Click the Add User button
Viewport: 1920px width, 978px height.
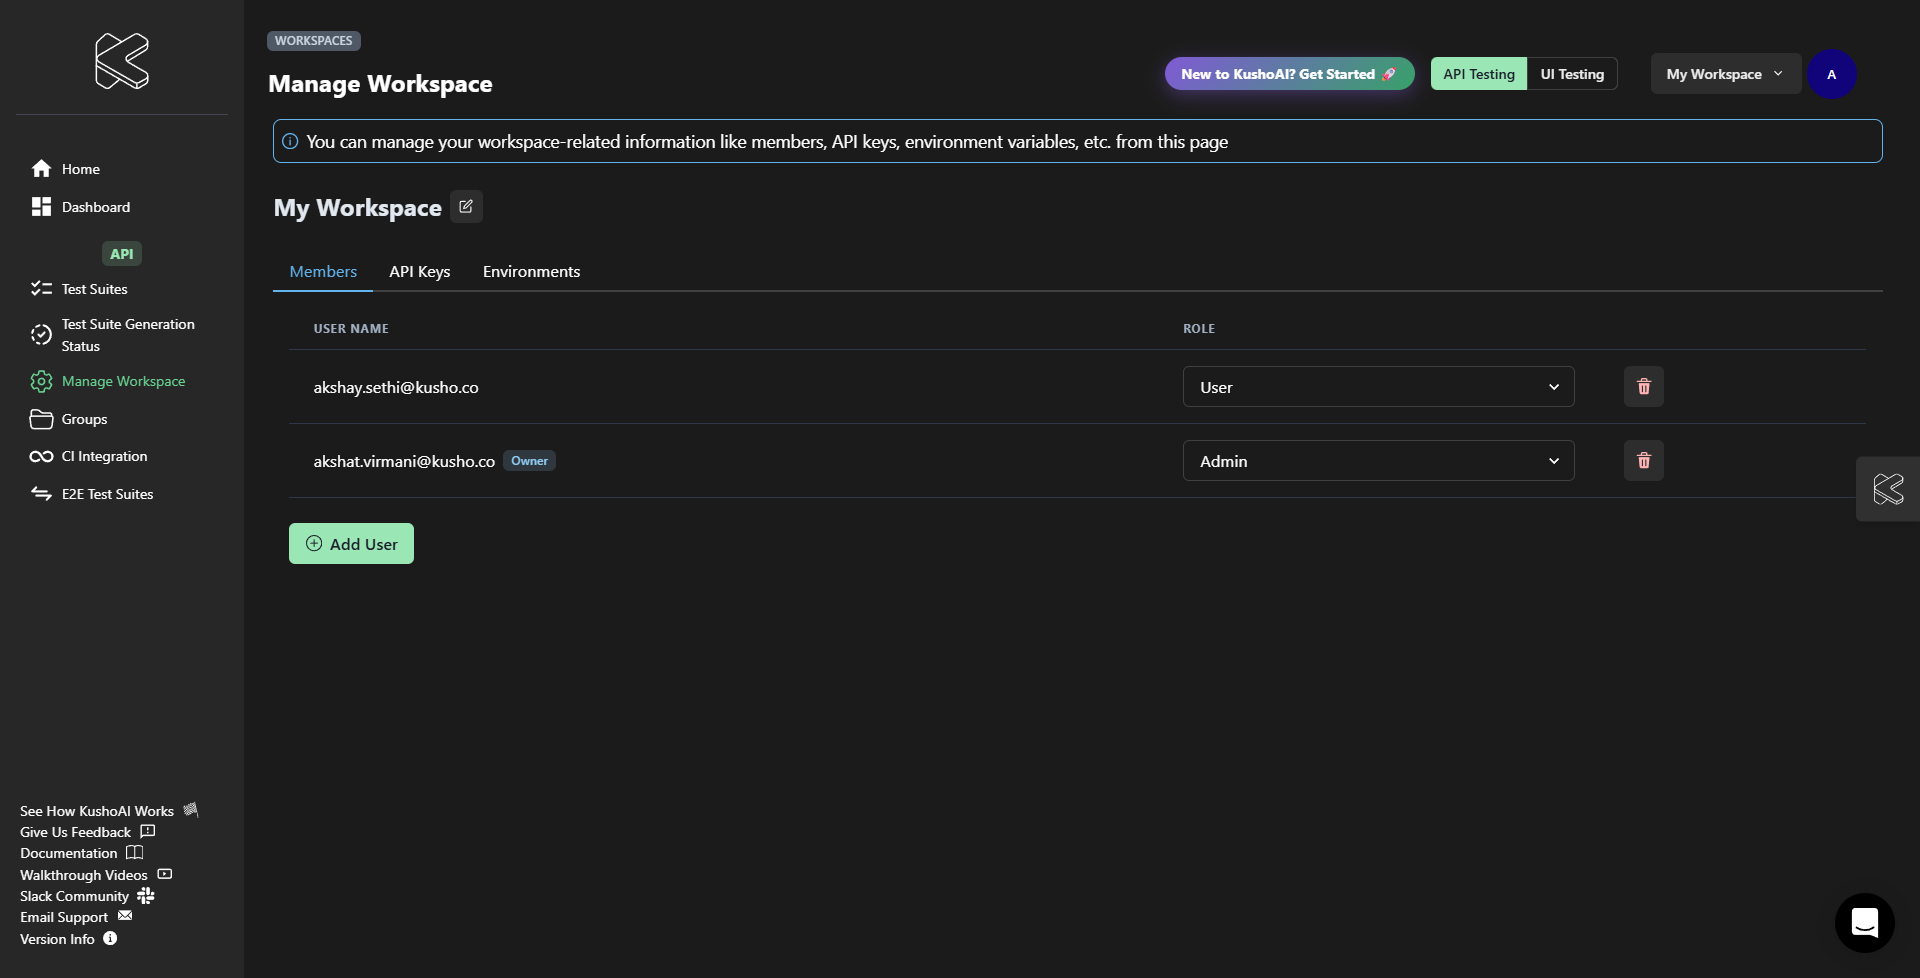pyautogui.click(x=351, y=544)
